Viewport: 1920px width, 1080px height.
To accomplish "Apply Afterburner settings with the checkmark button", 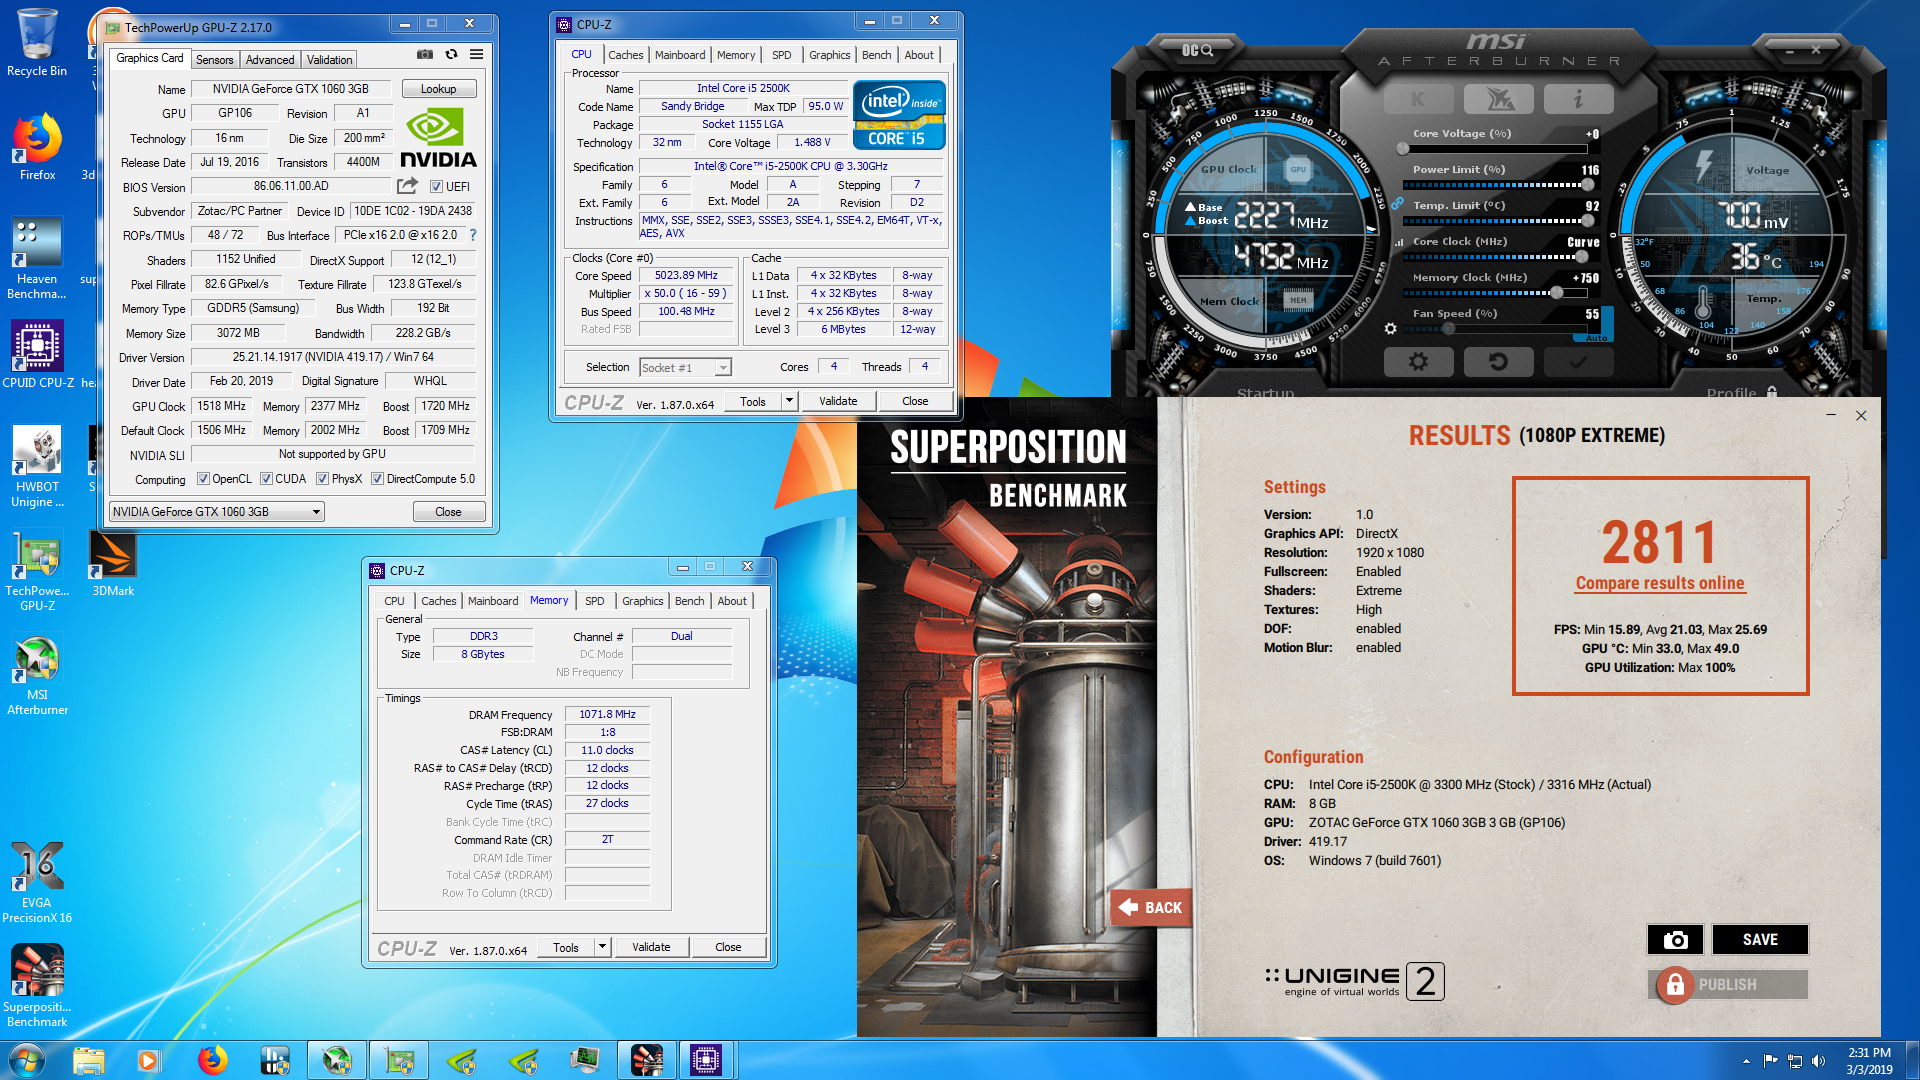I will 1578,362.
